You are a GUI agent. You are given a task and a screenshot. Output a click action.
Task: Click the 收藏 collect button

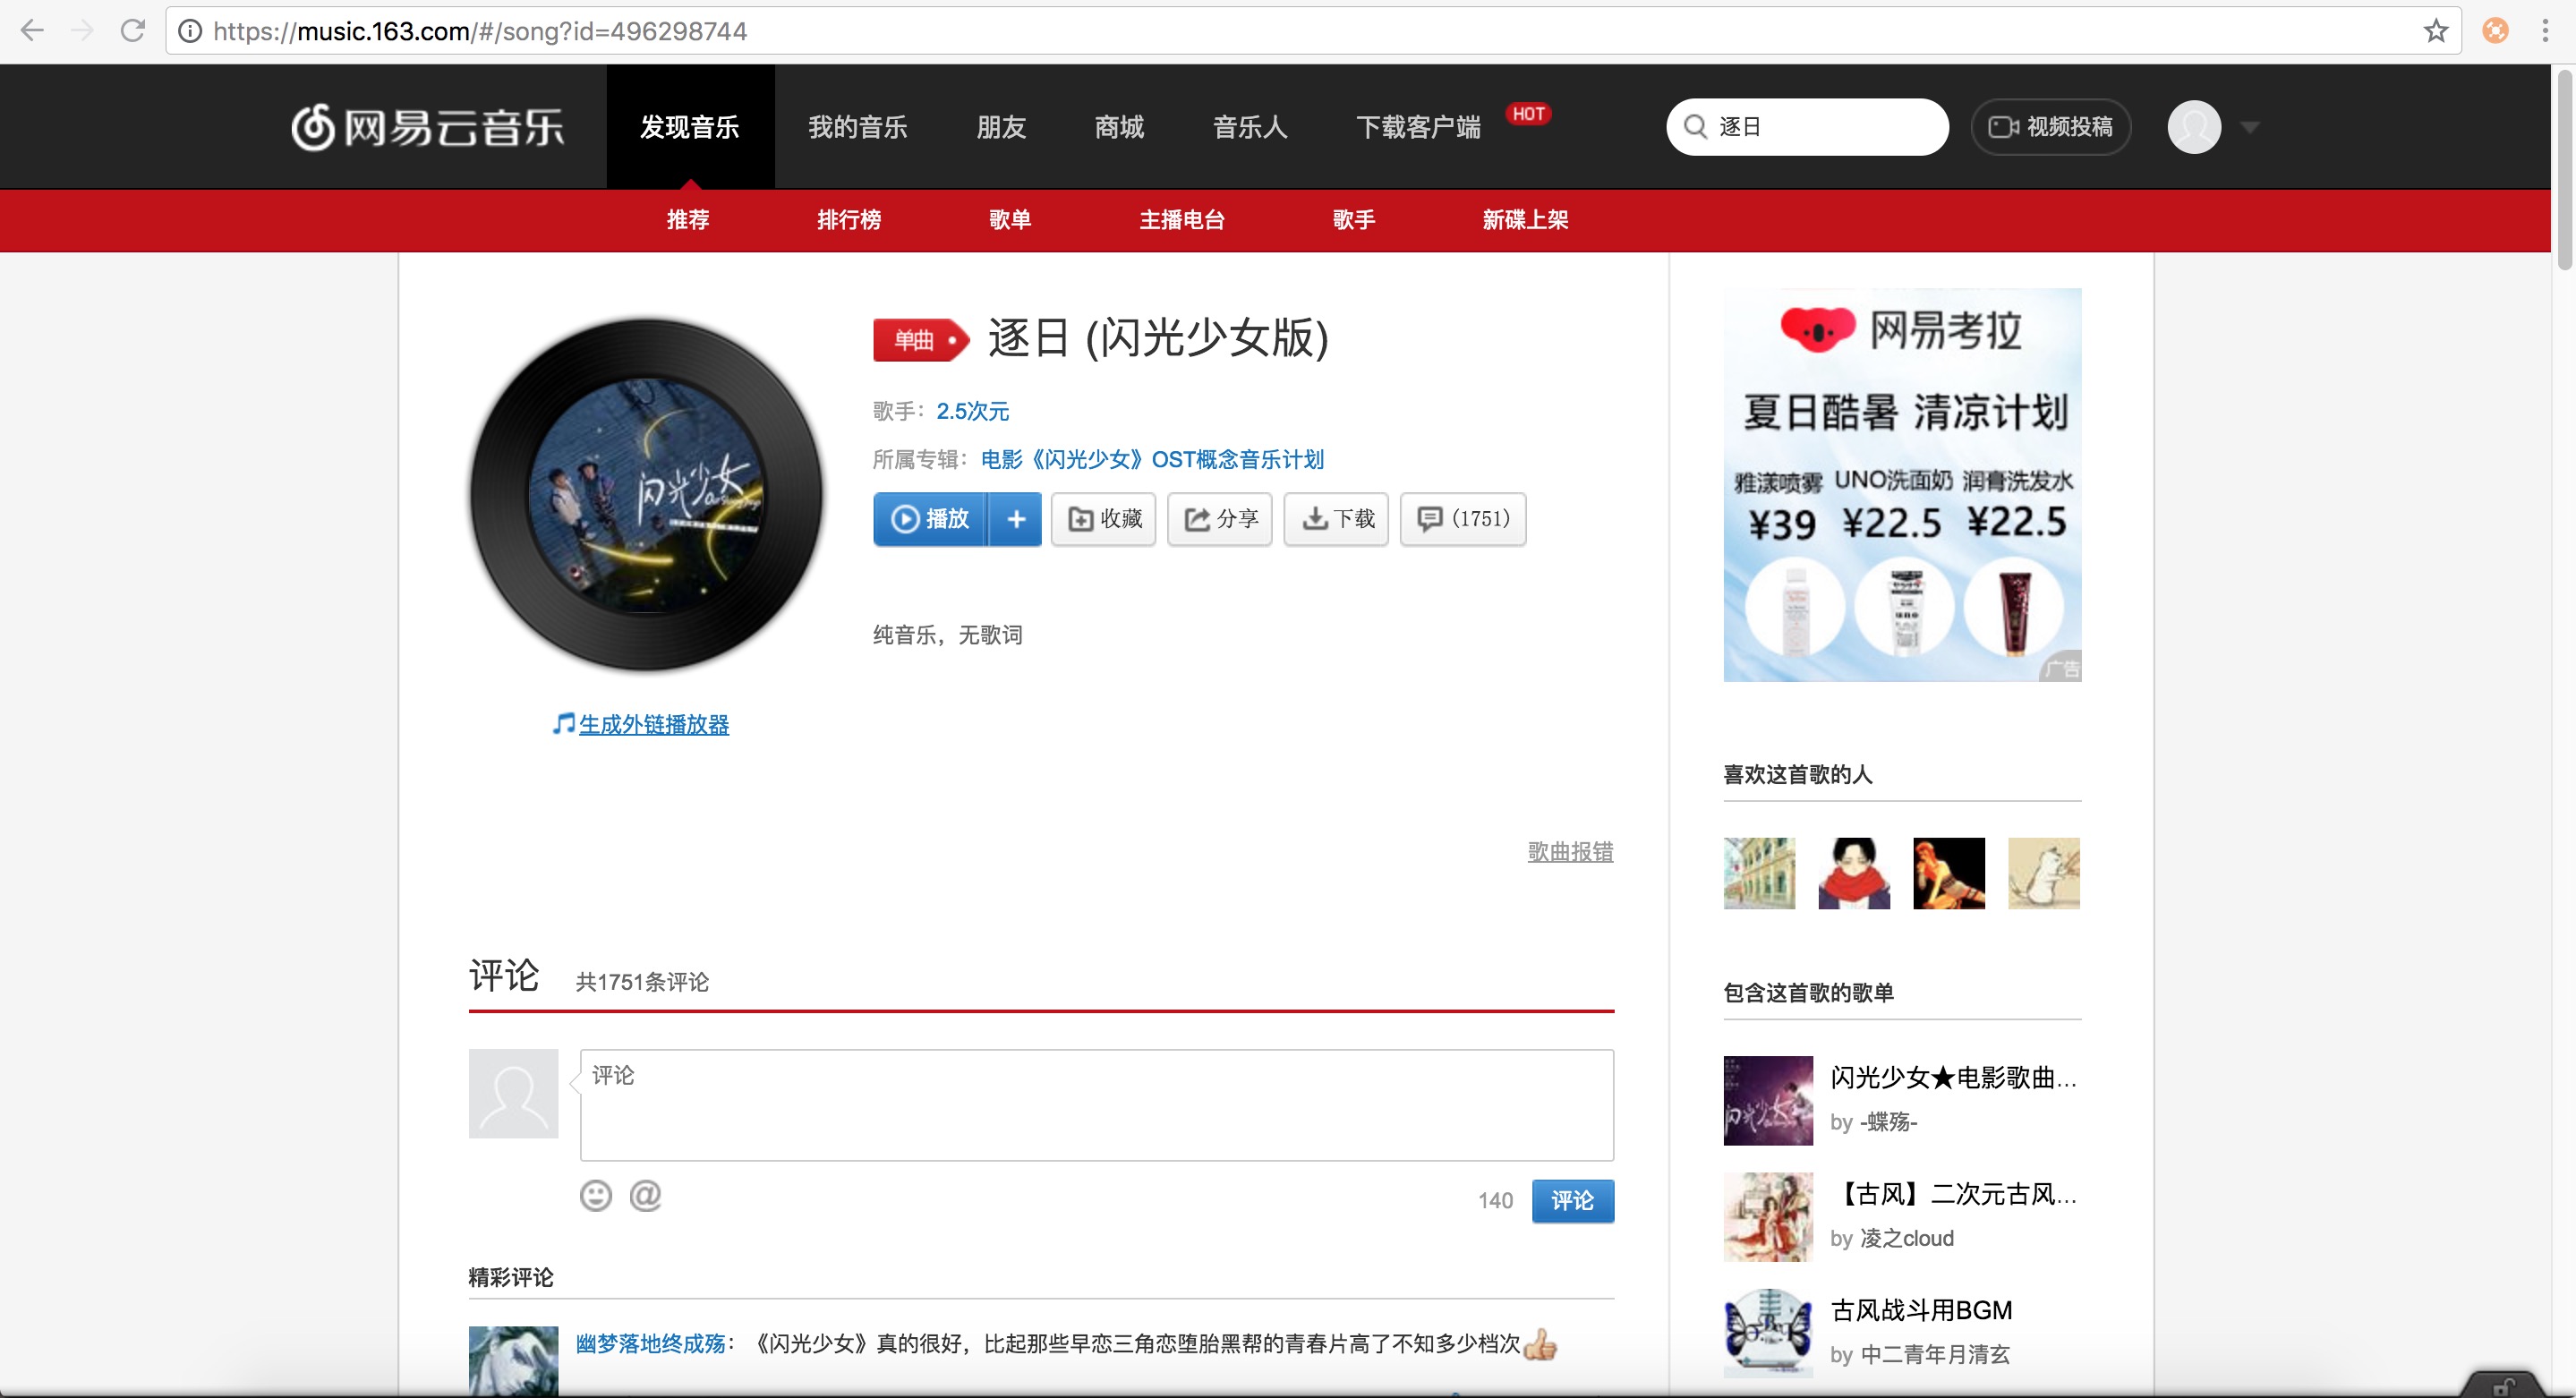click(x=1104, y=519)
